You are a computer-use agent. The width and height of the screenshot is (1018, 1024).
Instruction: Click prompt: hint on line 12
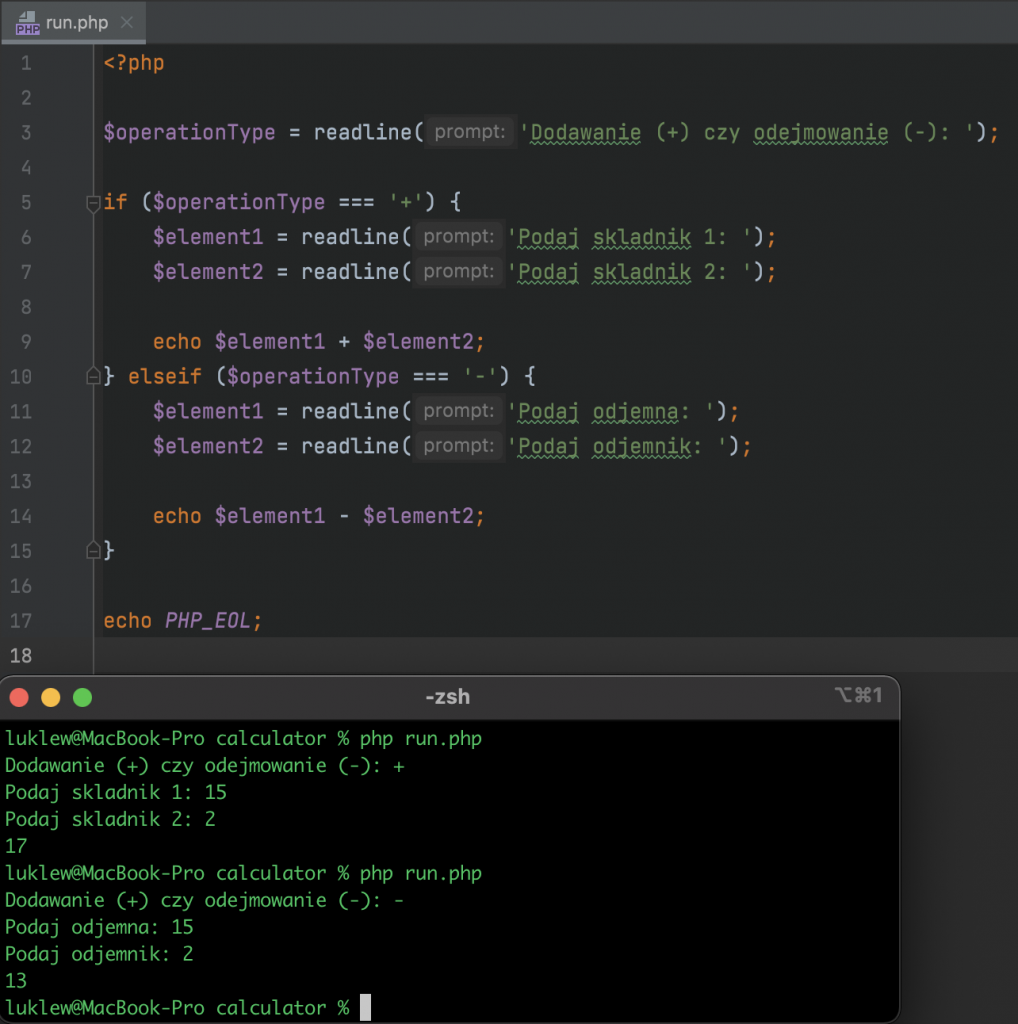pos(459,445)
